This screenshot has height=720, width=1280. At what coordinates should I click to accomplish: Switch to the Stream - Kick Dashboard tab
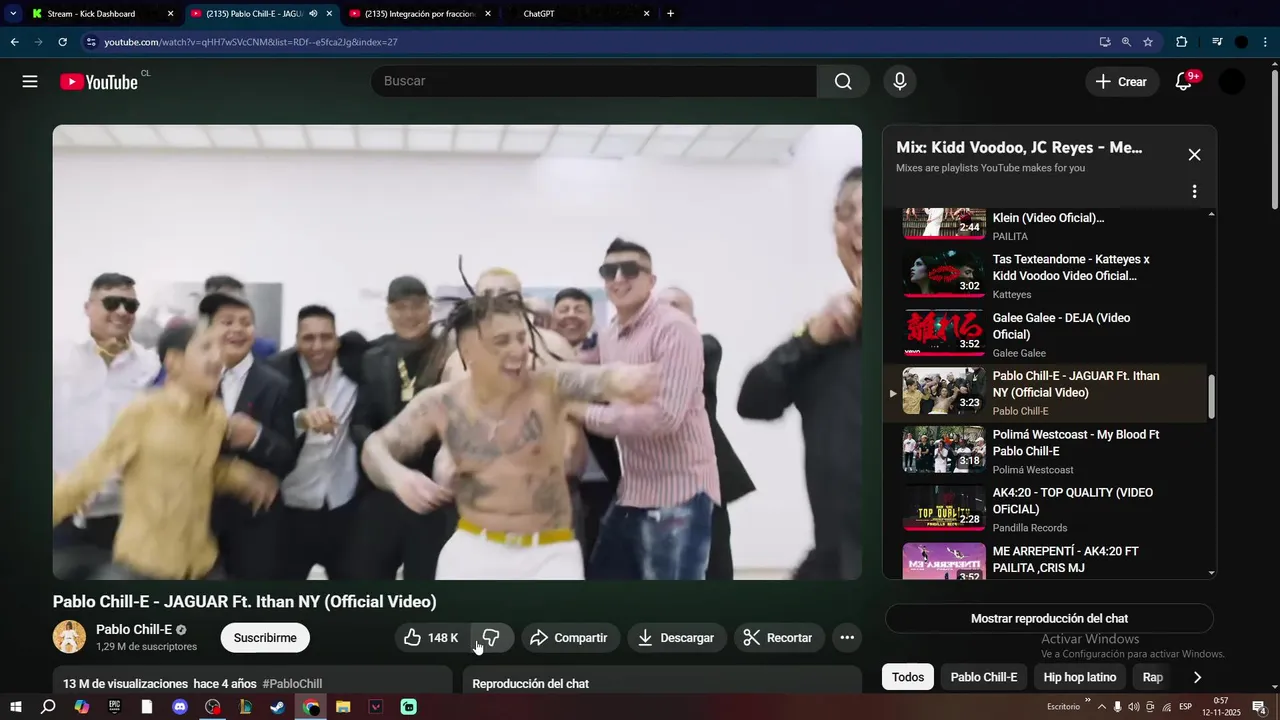pos(101,14)
